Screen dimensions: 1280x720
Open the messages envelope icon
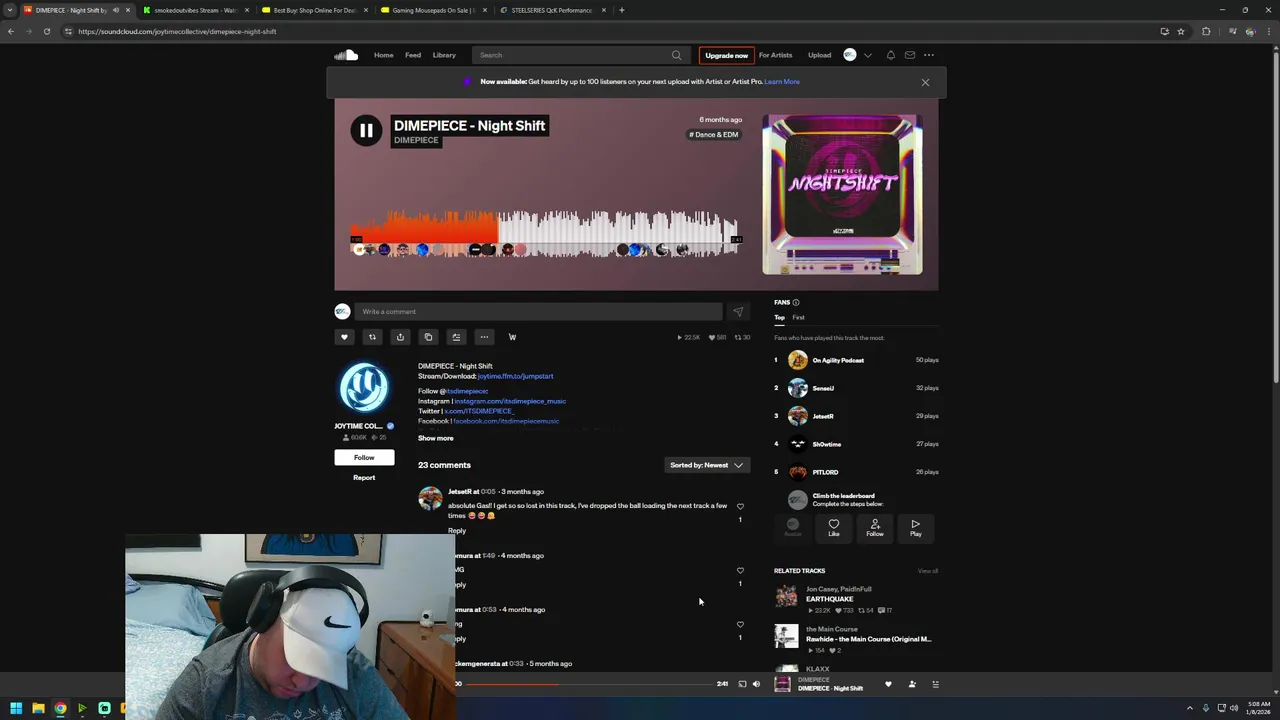point(910,55)
